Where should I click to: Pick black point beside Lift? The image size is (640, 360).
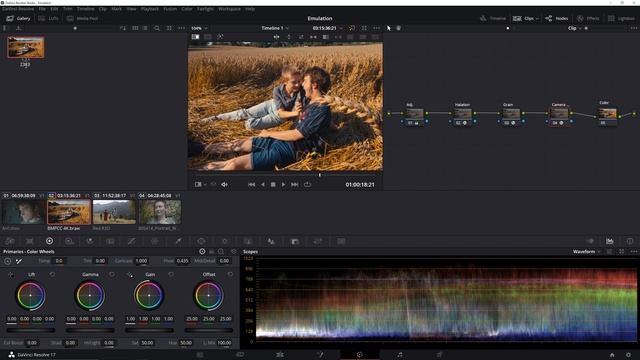point(11,275)
